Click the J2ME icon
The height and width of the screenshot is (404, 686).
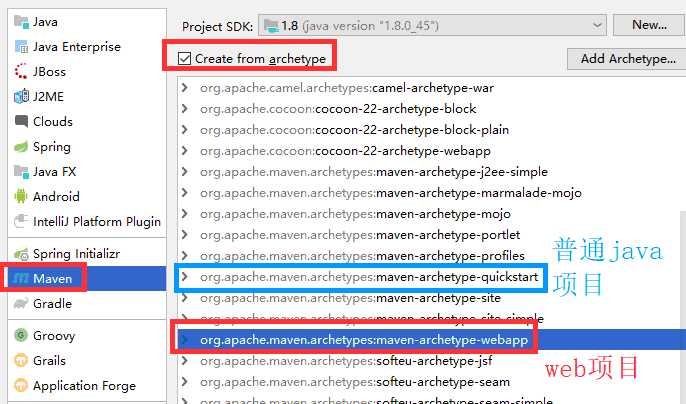point(21,96)
